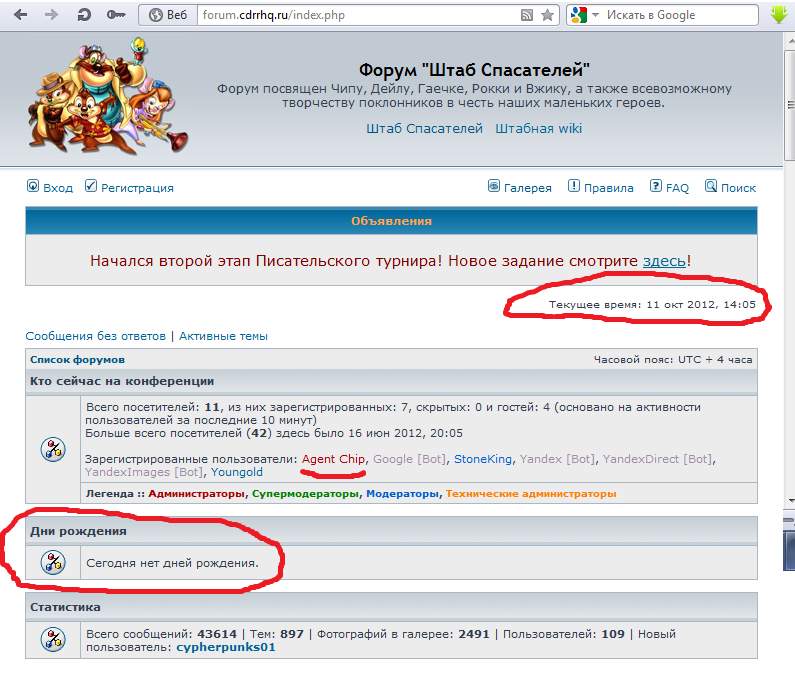Screen dimensions: 795x686
Task: Open Google [Bot] user profile
Action: click(x=410, y=459)
